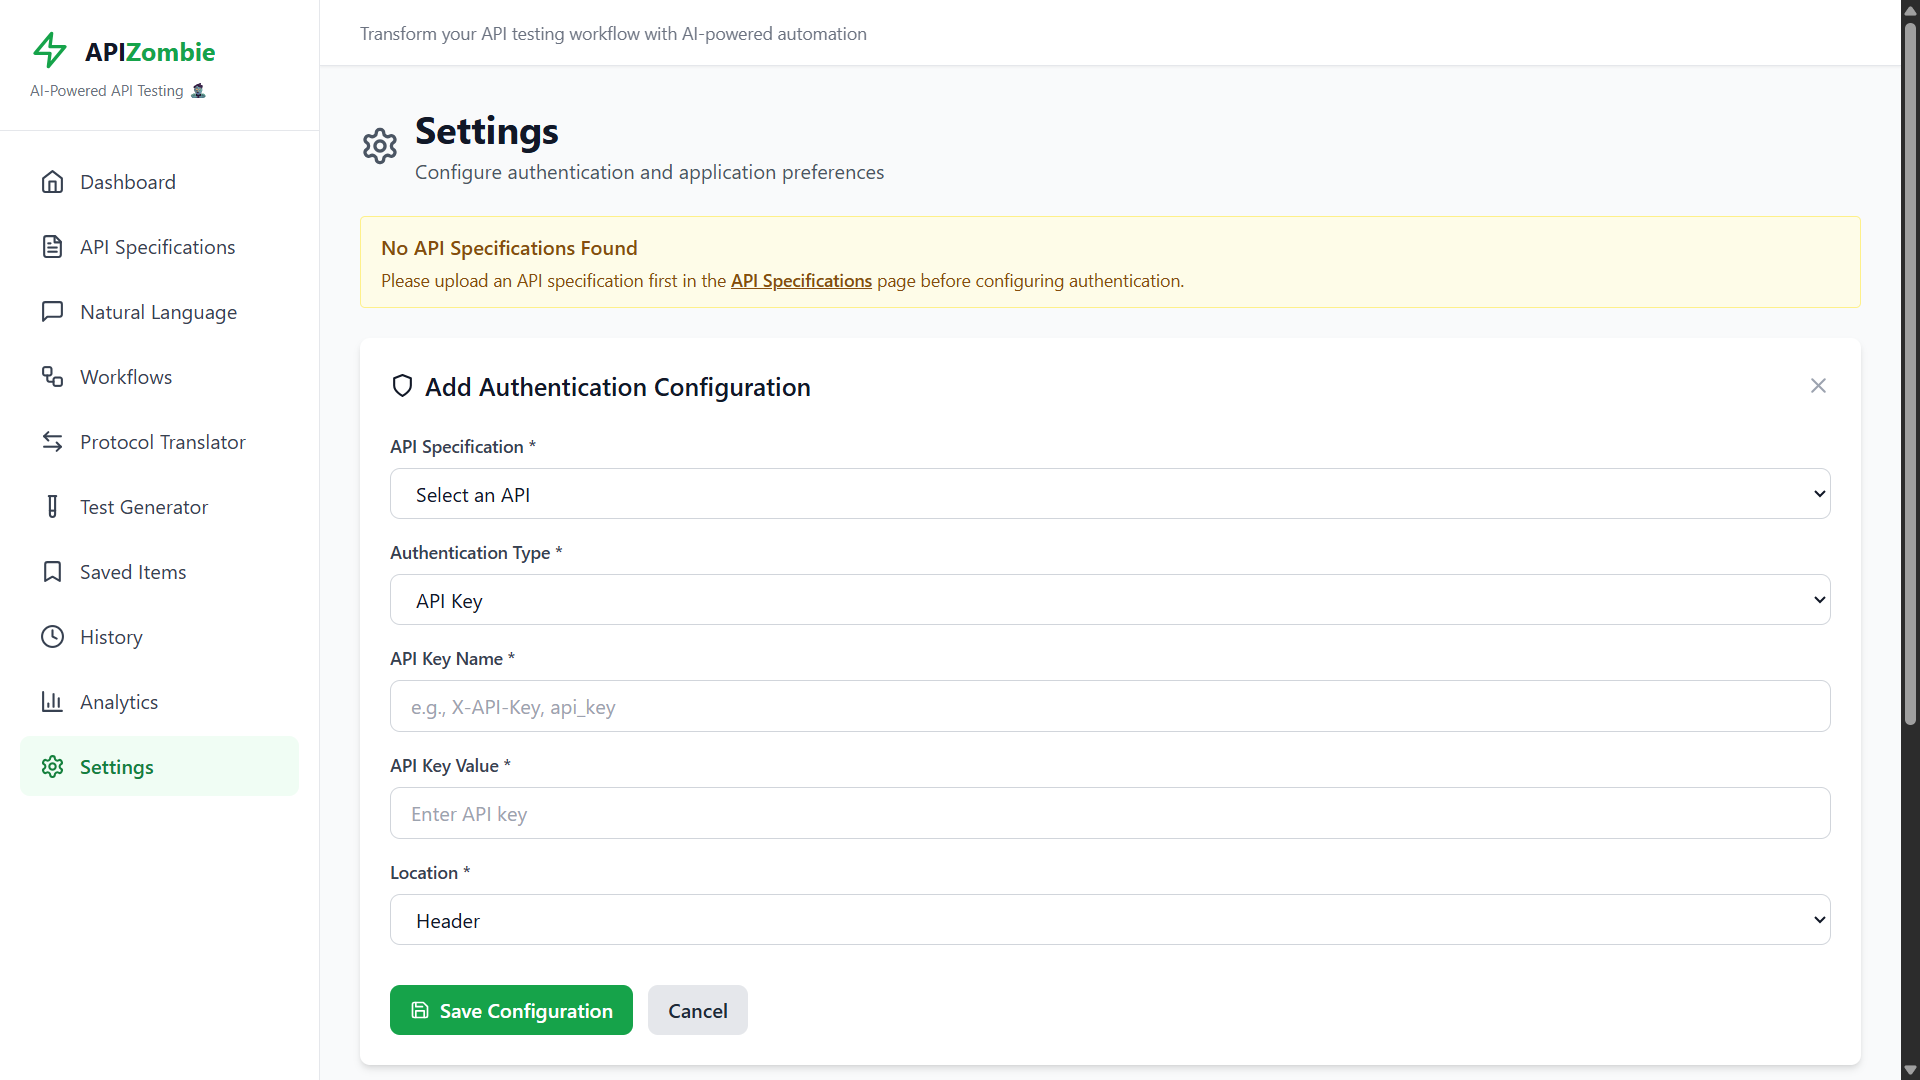Image resolution: width=1920 pixels, height=1080 pixels.
Task: Focus the API Key Name input field
Action: click(1109, 707)
